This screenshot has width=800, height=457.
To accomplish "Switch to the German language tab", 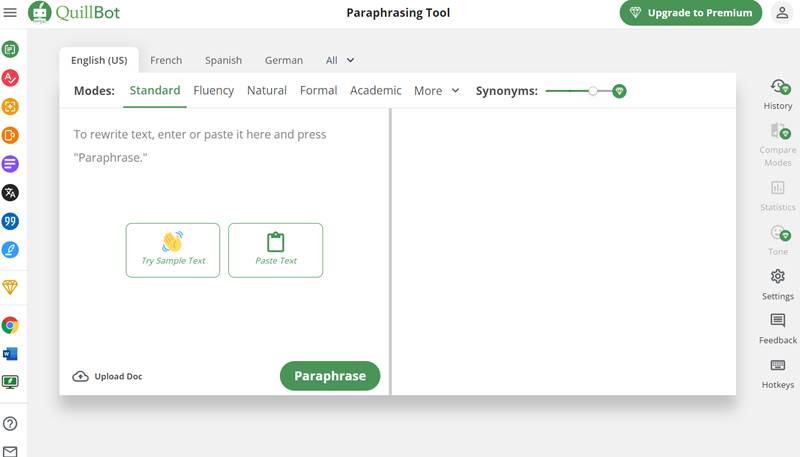I will coord(284,60).
